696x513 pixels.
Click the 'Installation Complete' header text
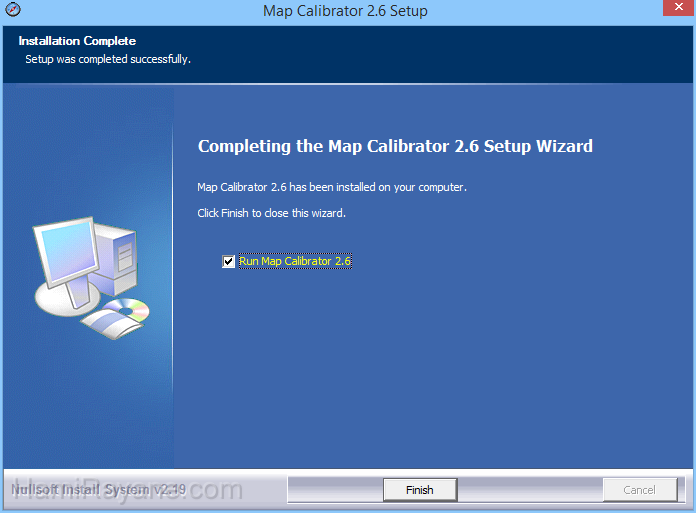pyautogui.click(x=77, y=41)
